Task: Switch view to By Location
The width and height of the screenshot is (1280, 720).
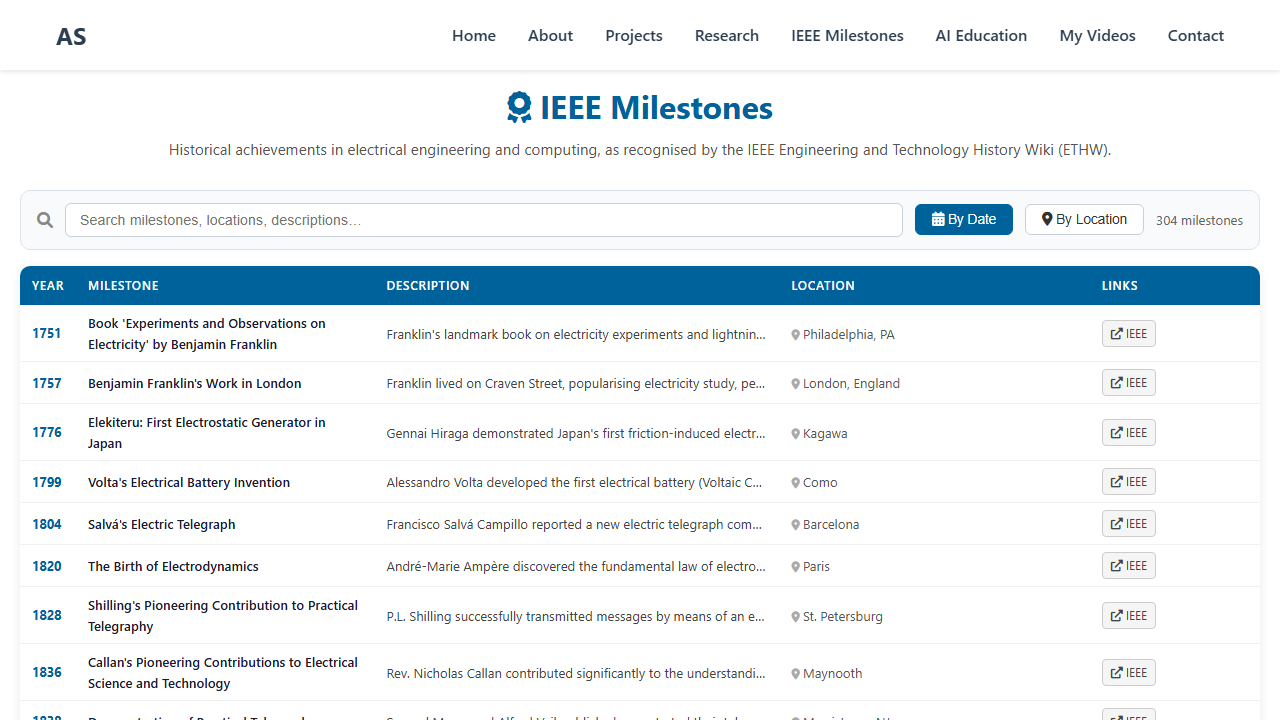Action: click(1084, 220)
